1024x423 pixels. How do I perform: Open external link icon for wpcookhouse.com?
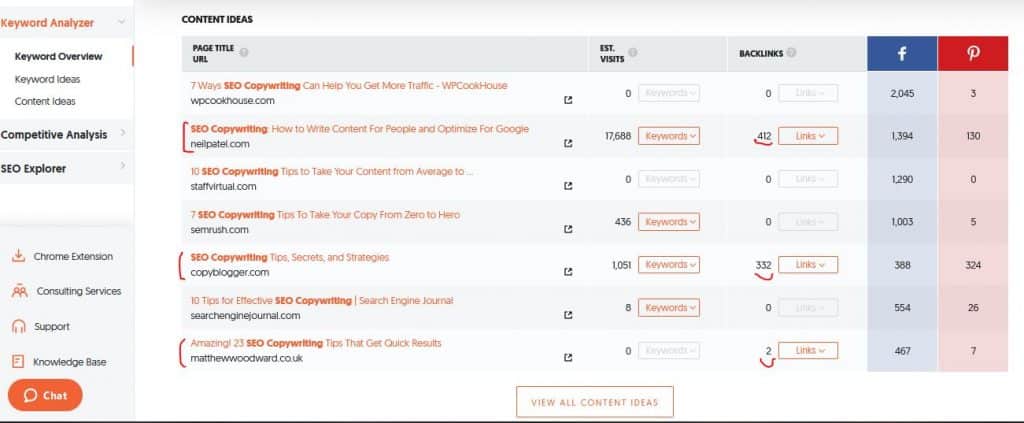[x=569, y=100]
